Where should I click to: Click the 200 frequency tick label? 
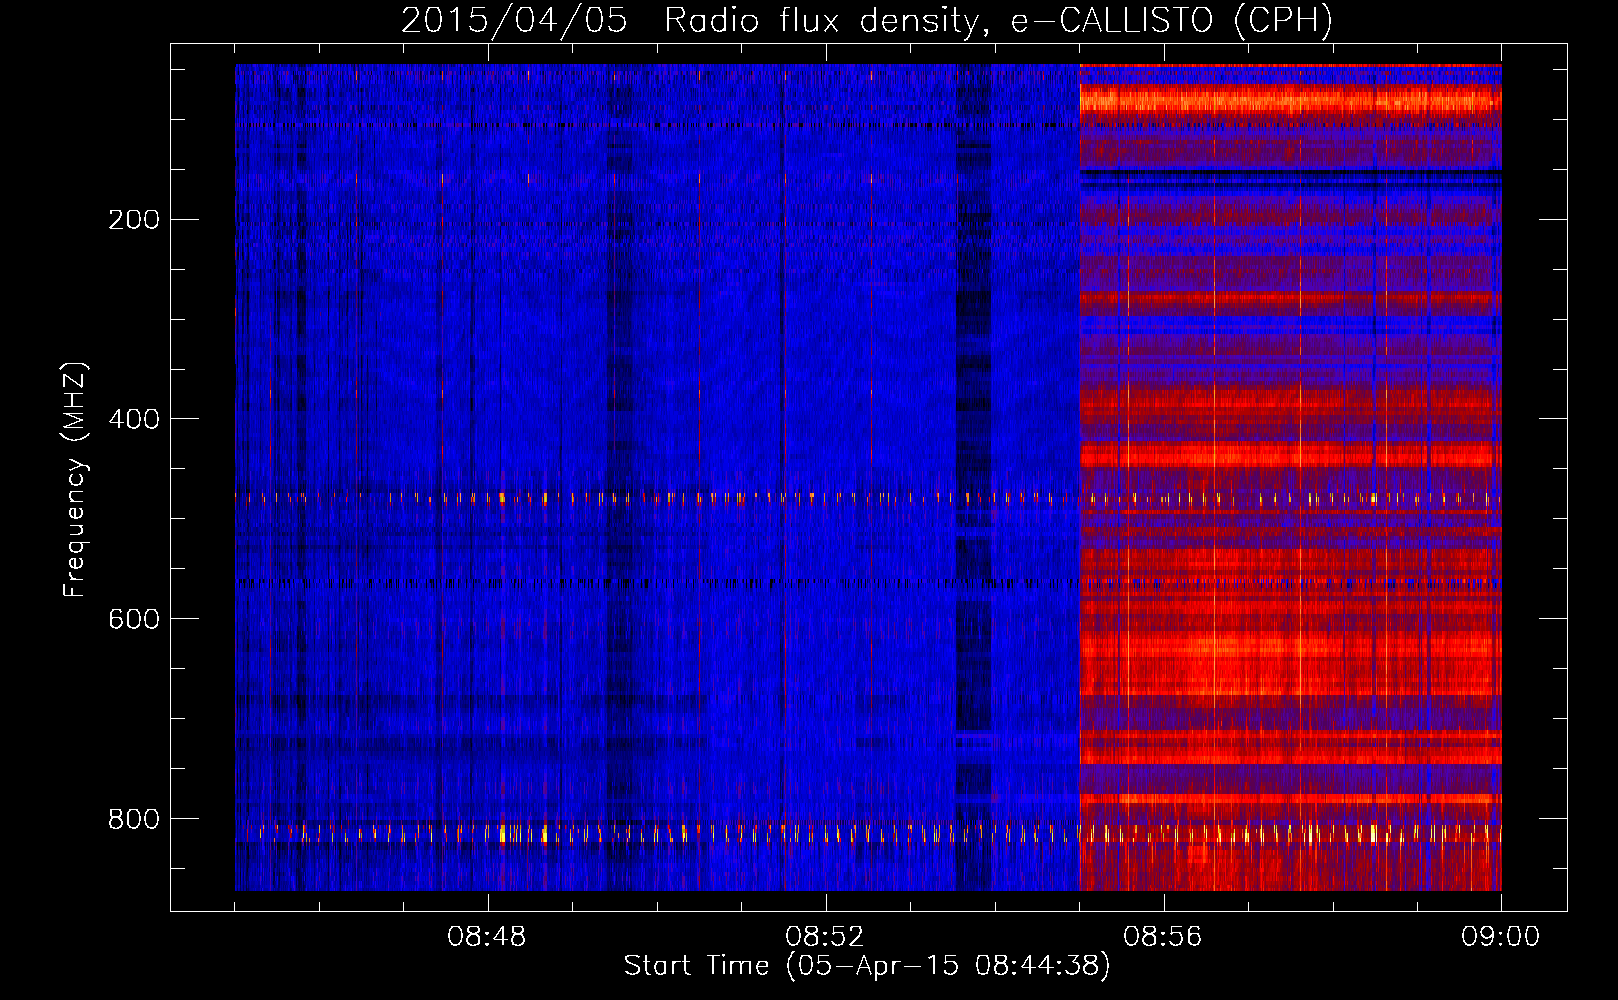pyautogui.click(x=134, y=220)
